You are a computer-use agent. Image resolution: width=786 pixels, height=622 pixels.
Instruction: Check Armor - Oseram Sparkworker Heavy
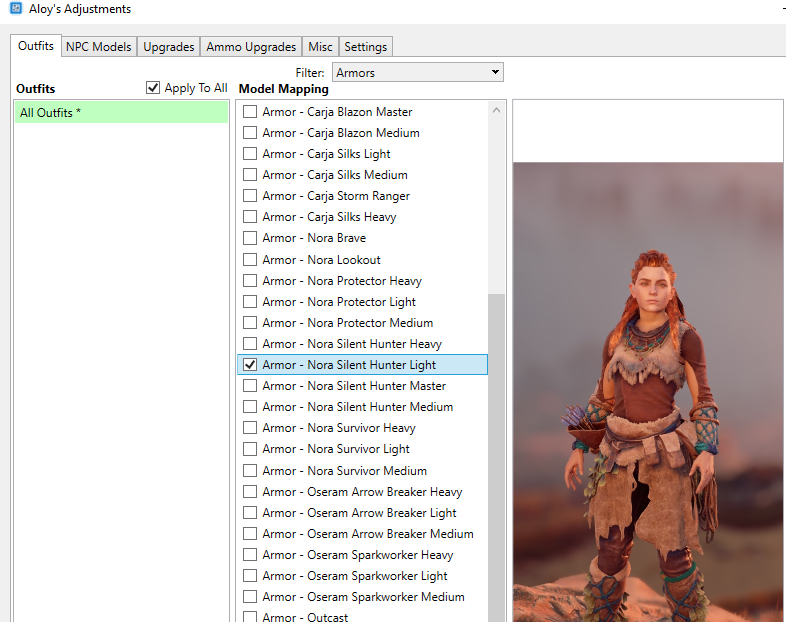250,555
